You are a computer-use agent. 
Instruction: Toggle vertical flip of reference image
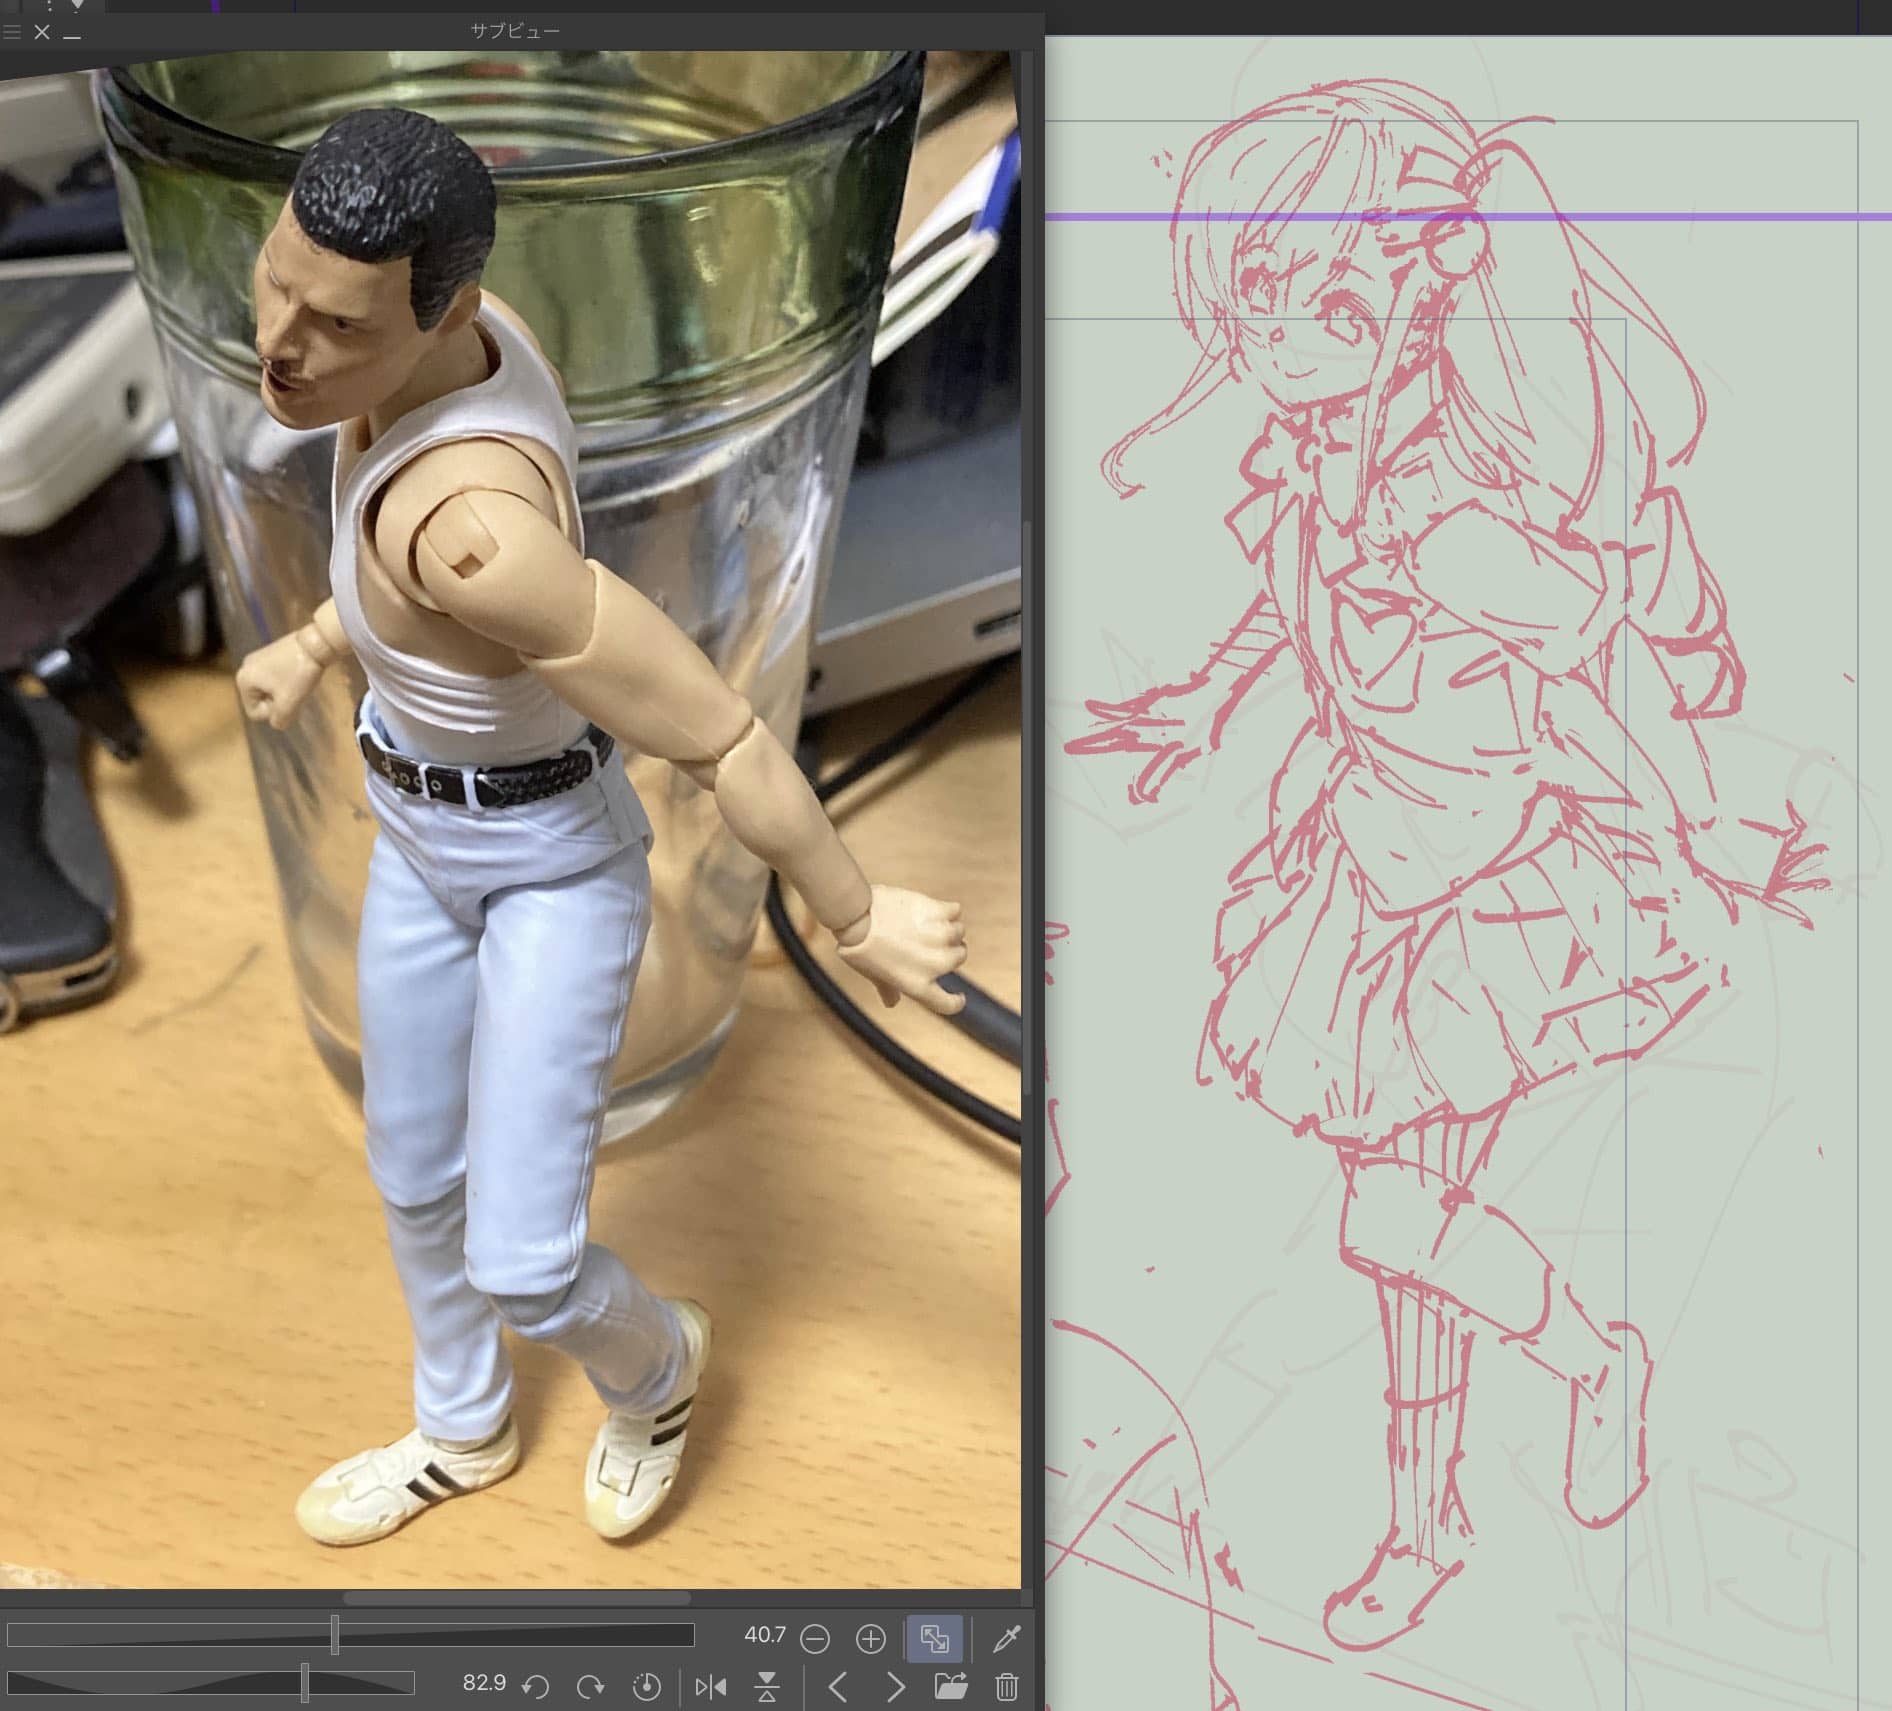[767, 1687]
